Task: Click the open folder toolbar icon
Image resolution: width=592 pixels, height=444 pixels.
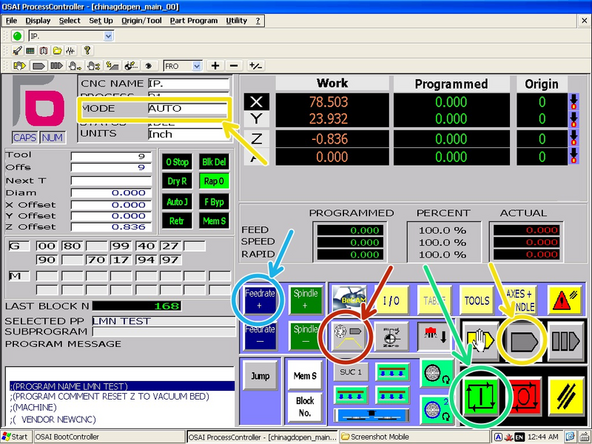Action: coord(57,51)
